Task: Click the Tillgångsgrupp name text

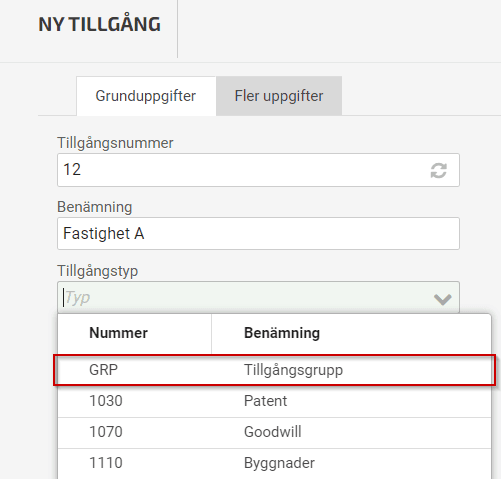Action: click(x=293, y=370)
